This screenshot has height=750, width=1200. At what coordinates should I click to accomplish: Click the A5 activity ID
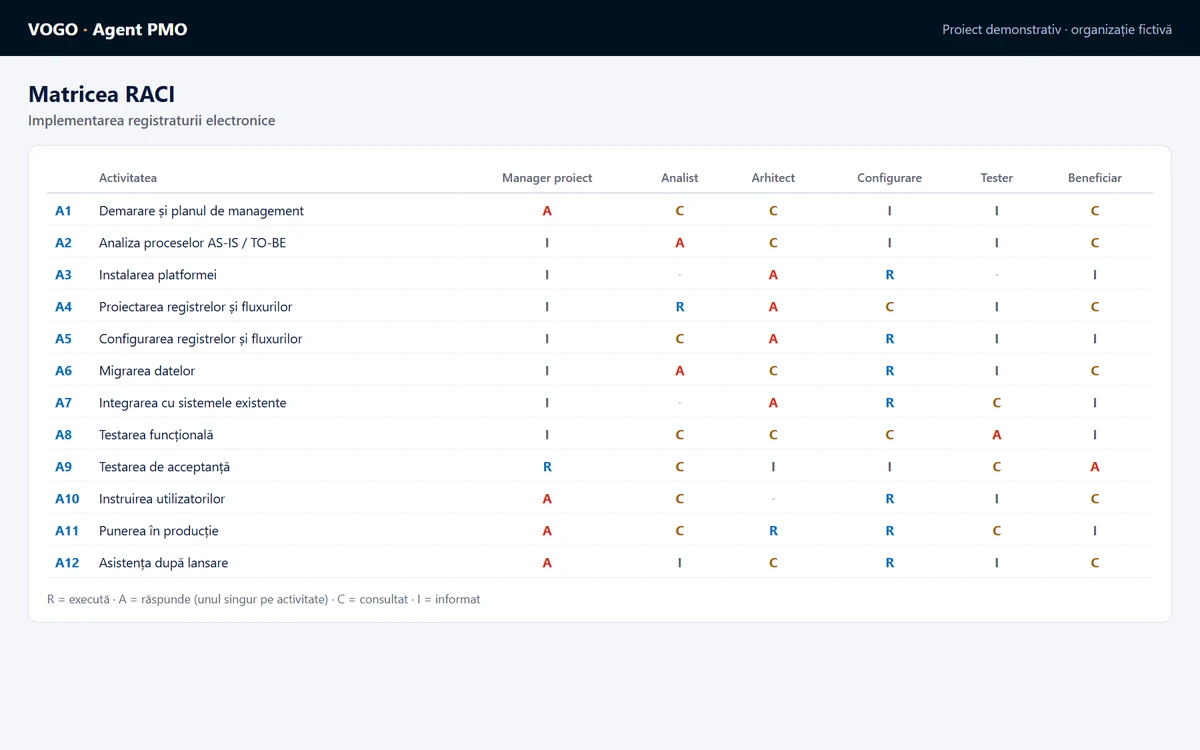coord(63,339)
